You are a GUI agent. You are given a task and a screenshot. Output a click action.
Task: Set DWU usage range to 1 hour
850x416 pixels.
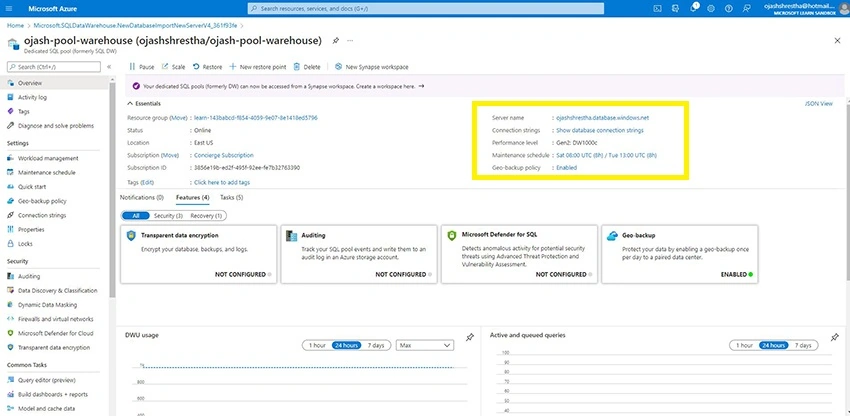[317, 345]
